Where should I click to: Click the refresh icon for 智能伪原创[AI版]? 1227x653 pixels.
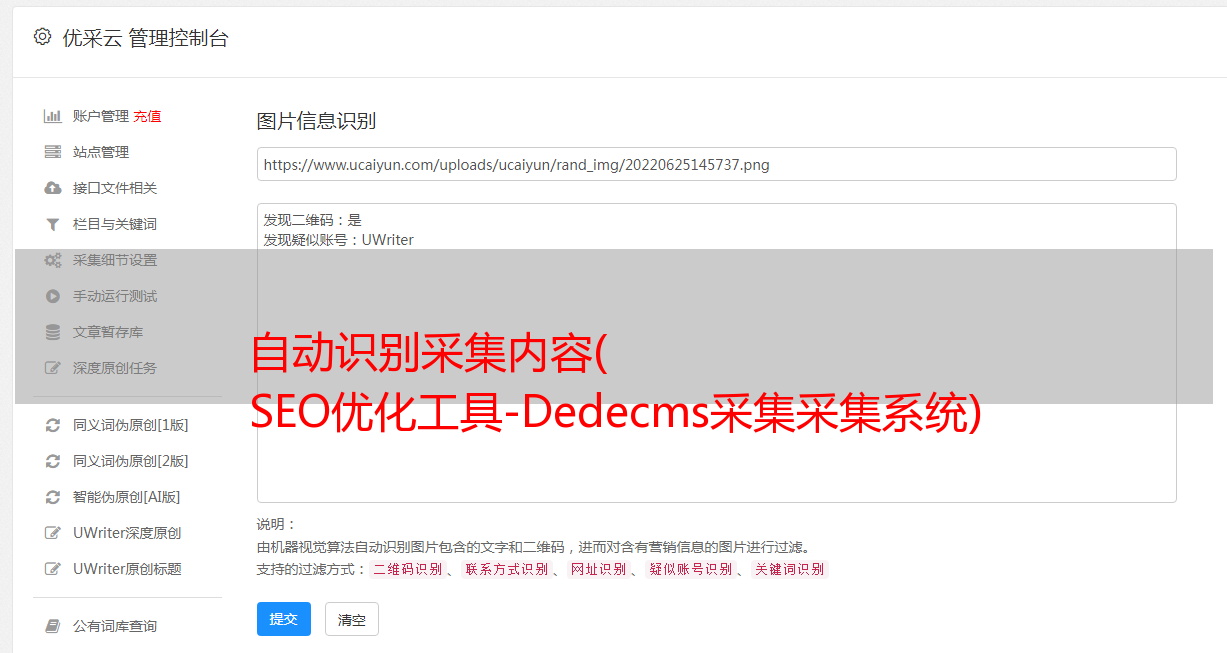coord(53,497)
